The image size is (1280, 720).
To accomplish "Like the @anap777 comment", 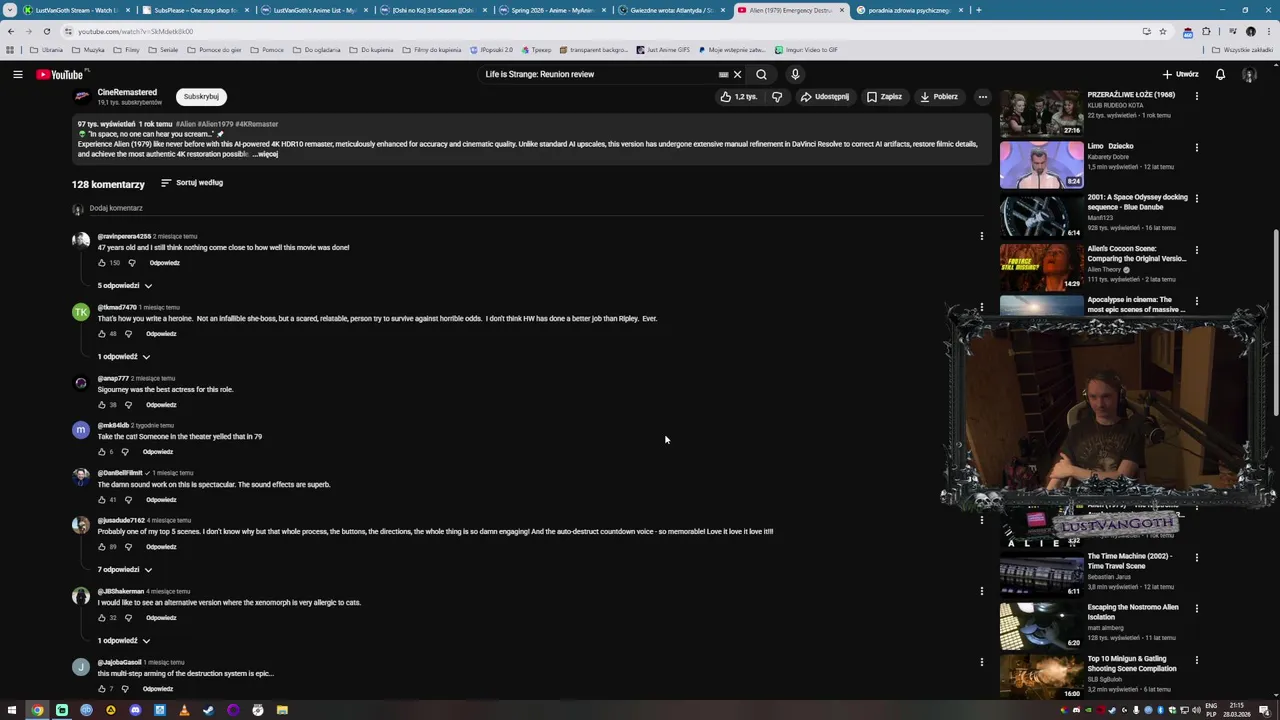I will click(x=102, y=405).
